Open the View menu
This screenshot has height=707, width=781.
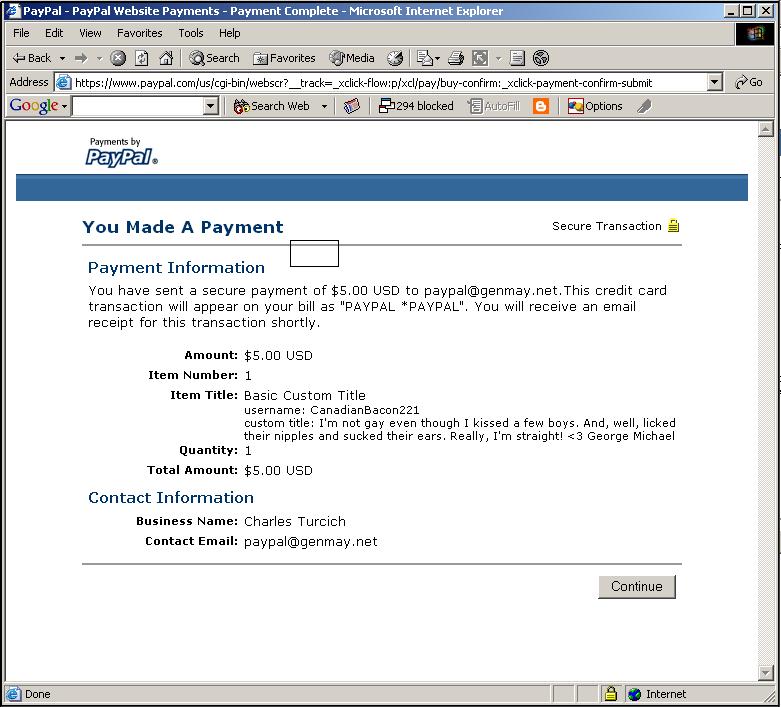[x=90, y=33]
